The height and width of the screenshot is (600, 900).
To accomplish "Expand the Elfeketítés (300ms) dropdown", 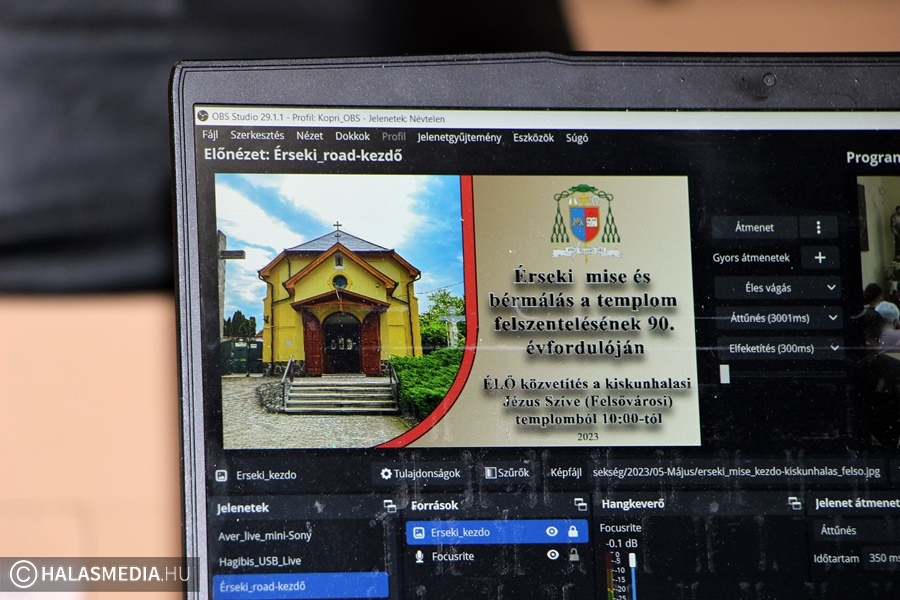I will click(x=831, y=348).
